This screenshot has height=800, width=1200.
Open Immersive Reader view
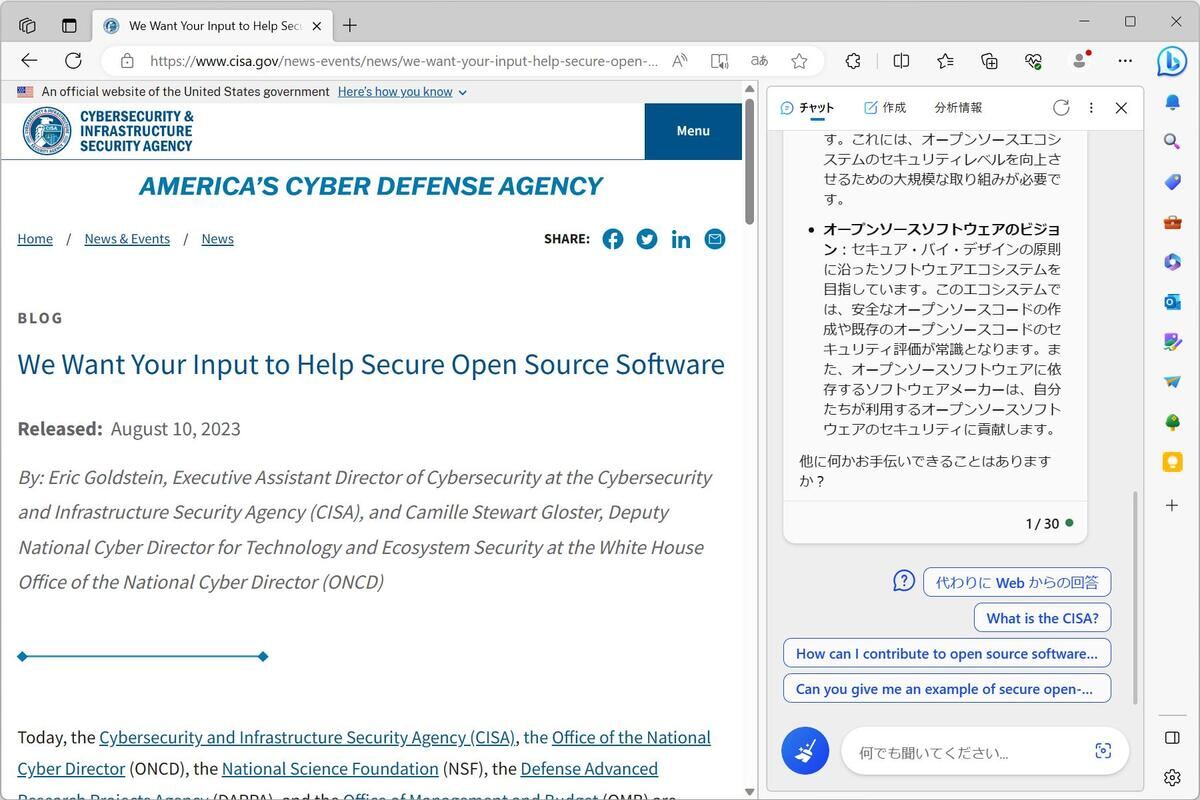719,61
